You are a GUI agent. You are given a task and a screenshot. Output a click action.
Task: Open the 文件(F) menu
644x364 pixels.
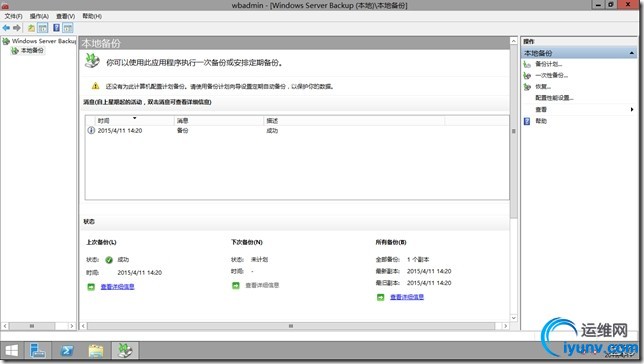[14, 16]
